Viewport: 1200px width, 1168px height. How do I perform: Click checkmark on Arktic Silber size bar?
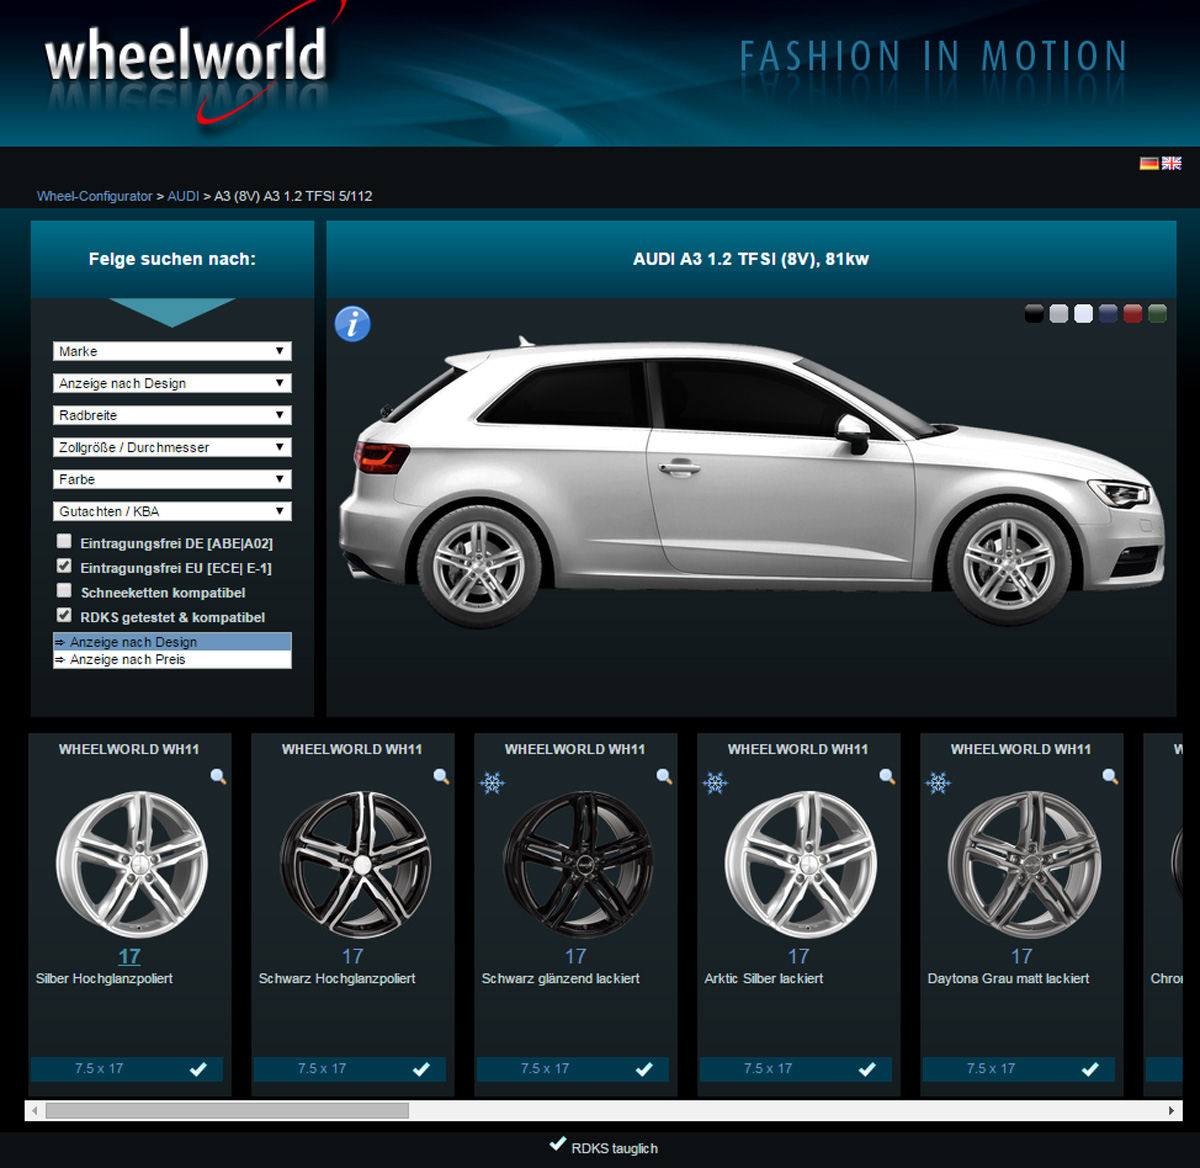(867, 1069)
